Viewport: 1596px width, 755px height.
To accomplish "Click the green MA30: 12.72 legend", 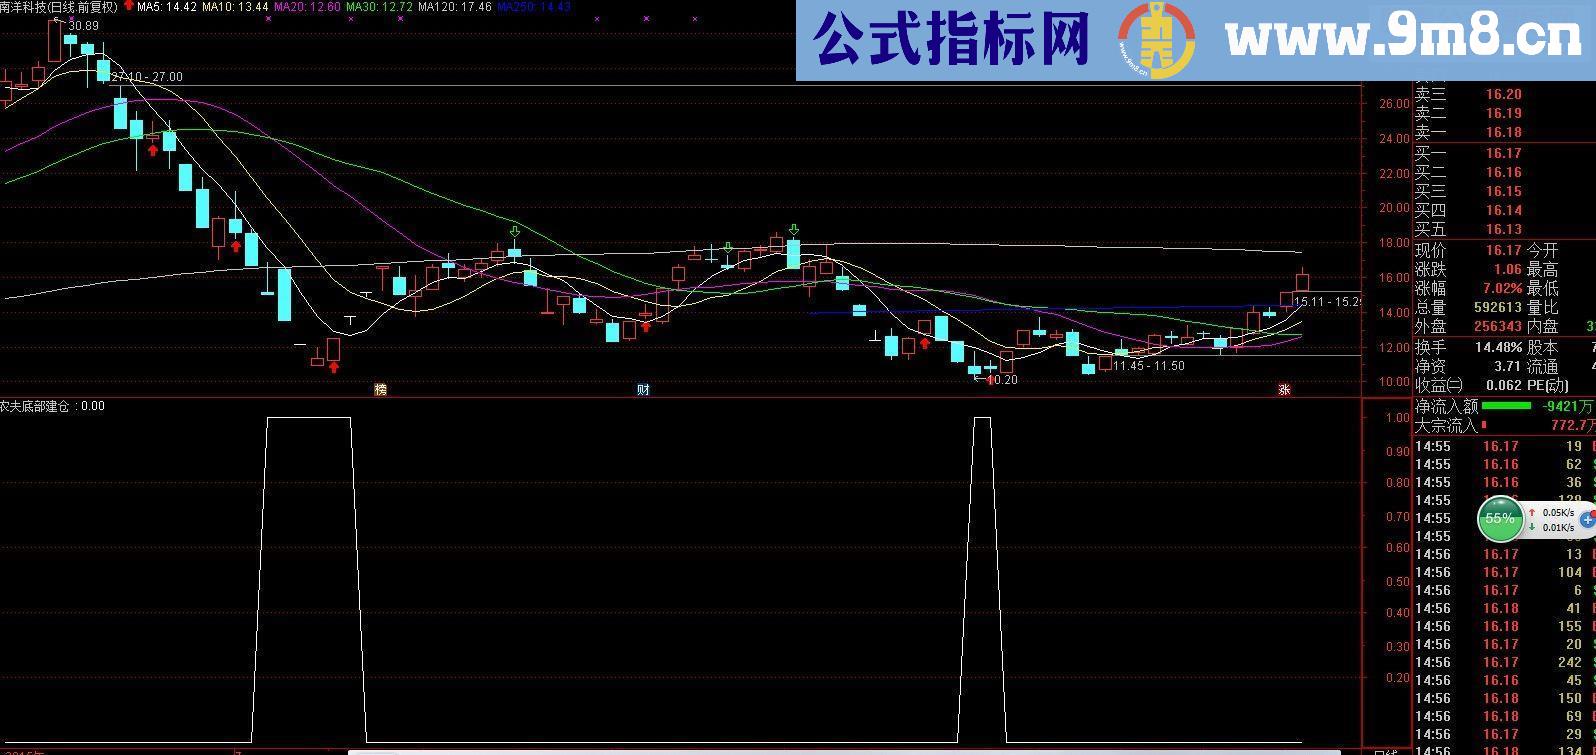I will (x=379, y=7).
